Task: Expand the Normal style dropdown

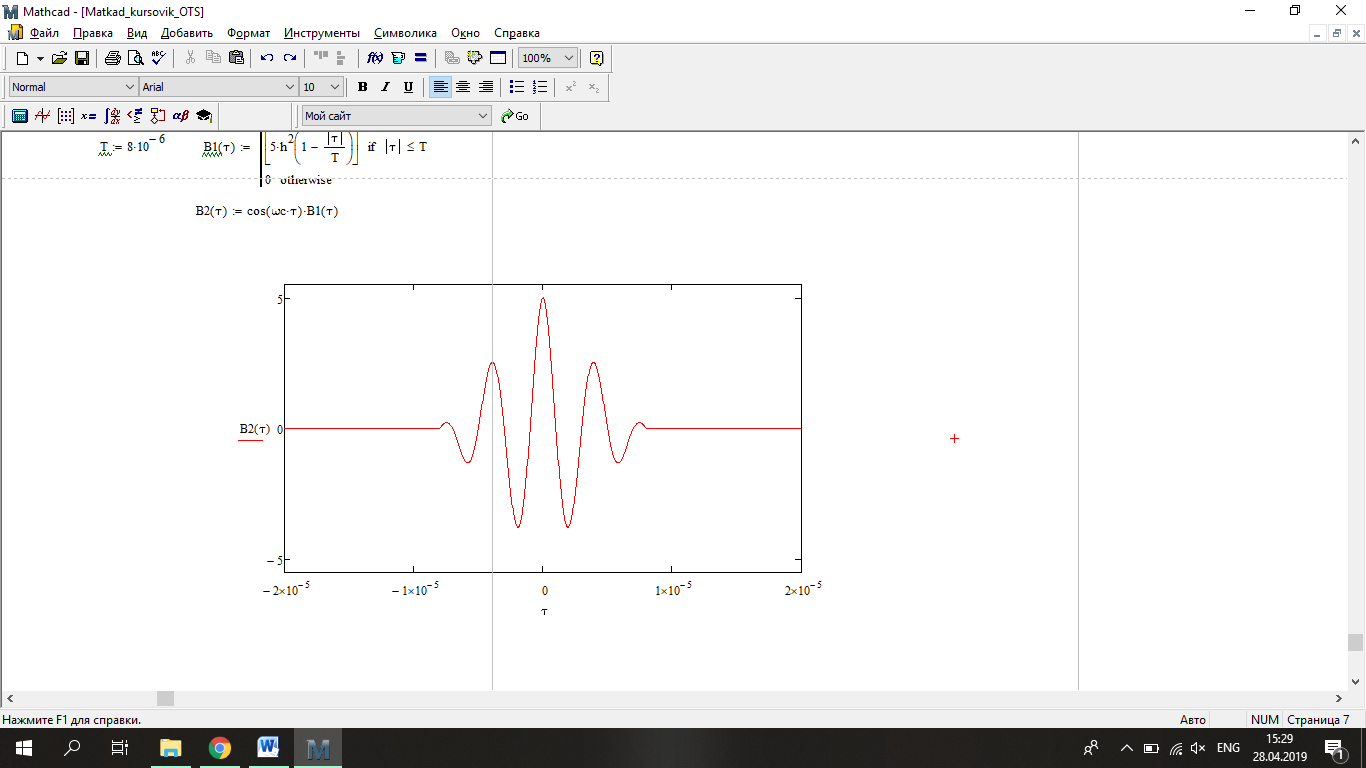Action: 129,87
